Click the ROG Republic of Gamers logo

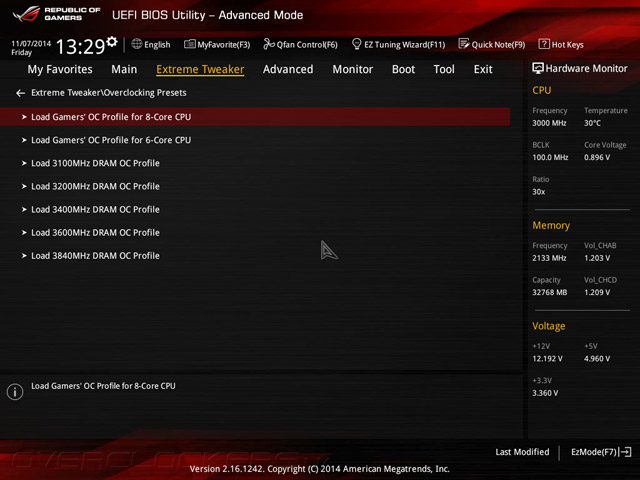pos(56,14)
